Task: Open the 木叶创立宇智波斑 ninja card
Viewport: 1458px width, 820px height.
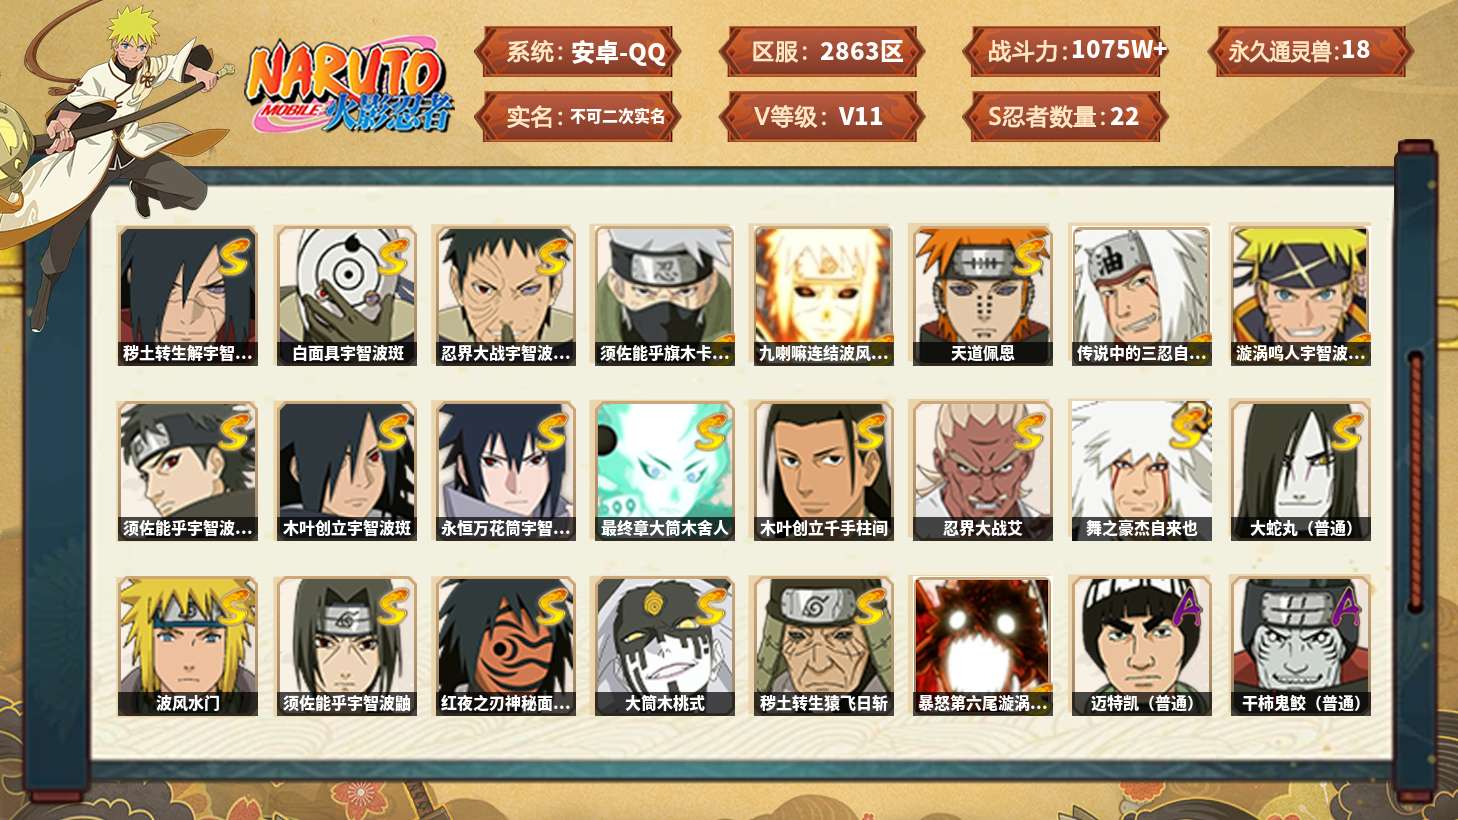Action: point(347,471)
